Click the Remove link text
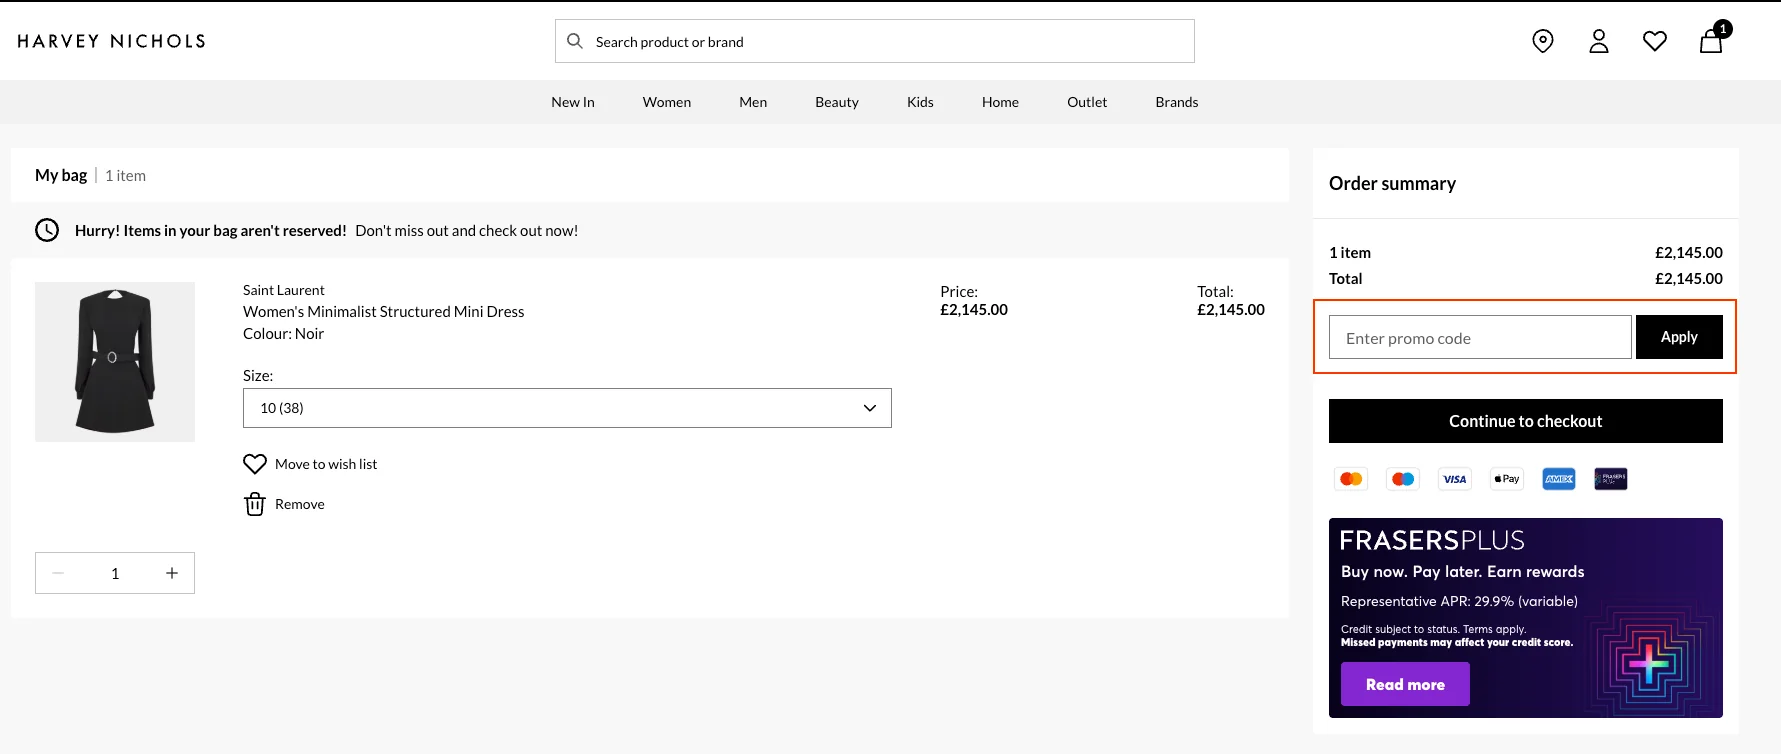Image resolution: width=1781 pixels, height=754 pixels. 300,504
